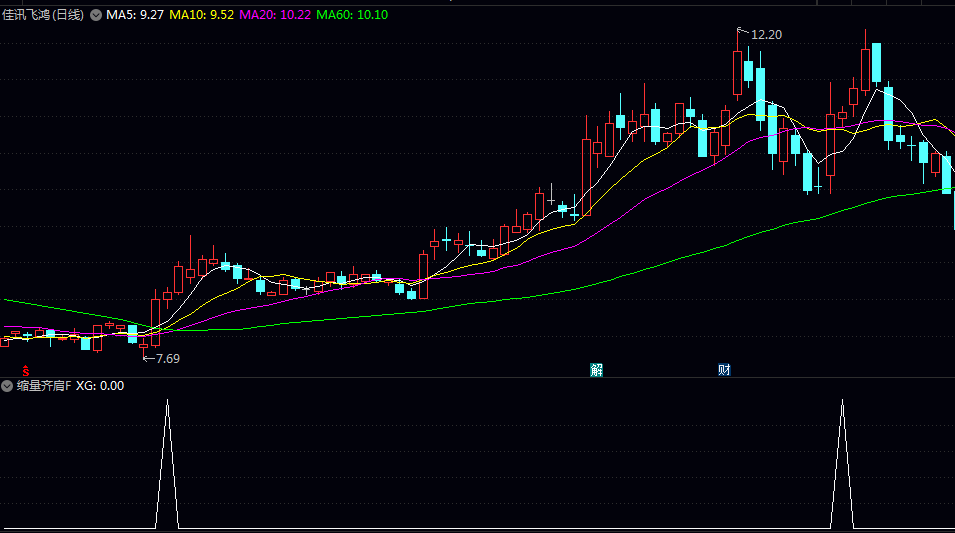Viewport: 955px width, 533px height.
Task: Click the XG: 0.00 indicator value
Action: point(100,386)
